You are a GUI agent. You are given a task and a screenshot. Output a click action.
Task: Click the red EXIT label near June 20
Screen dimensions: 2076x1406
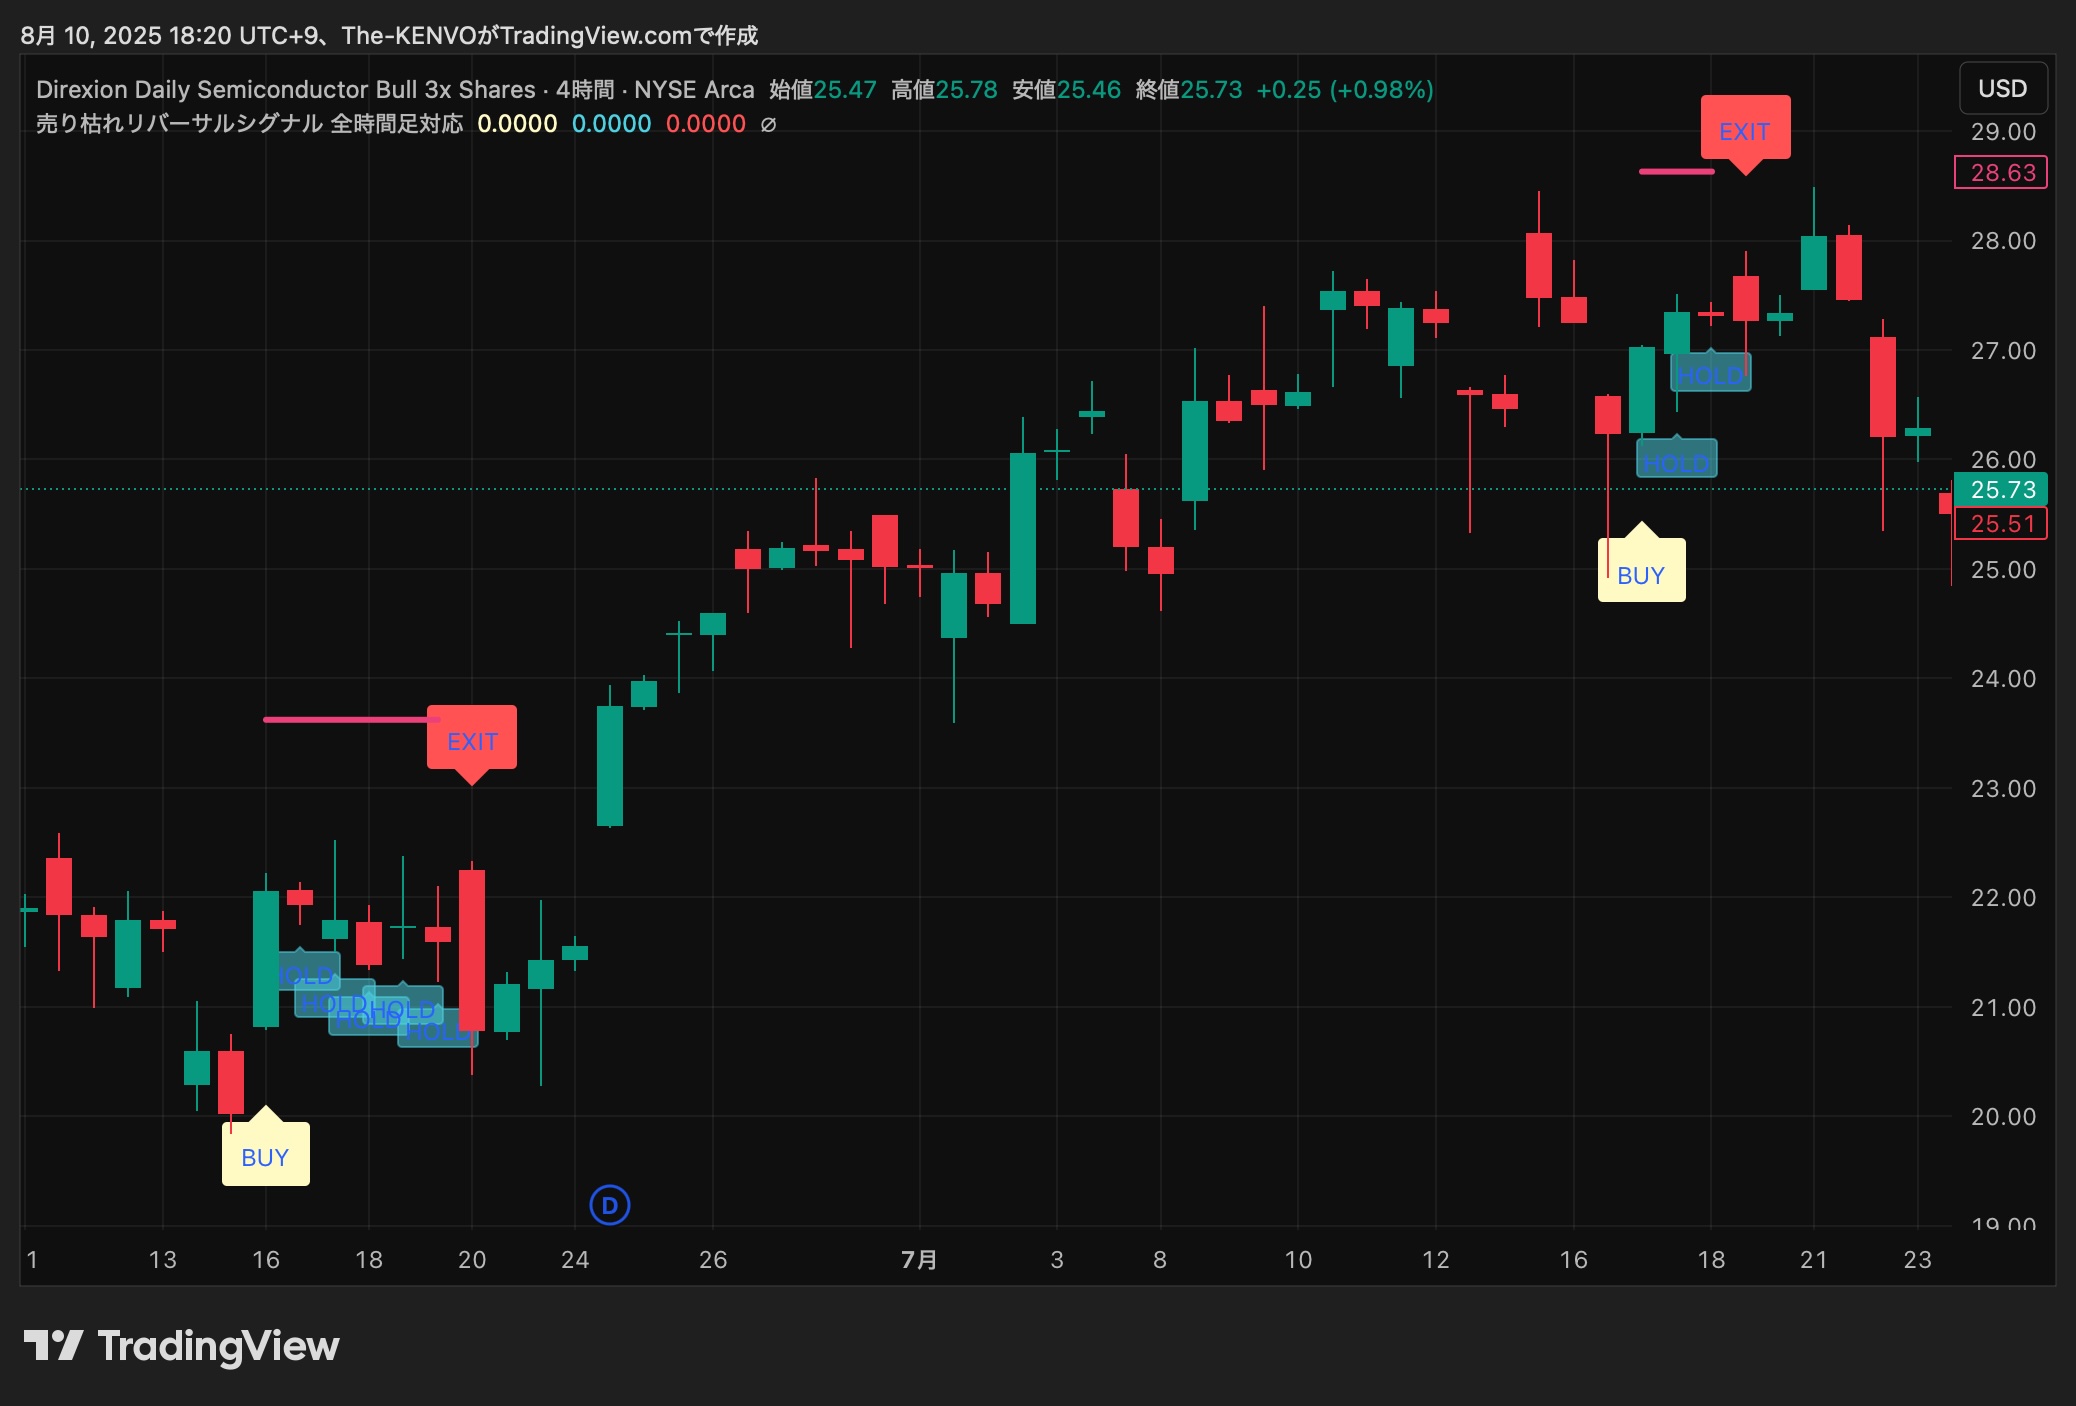coord(472,740)
